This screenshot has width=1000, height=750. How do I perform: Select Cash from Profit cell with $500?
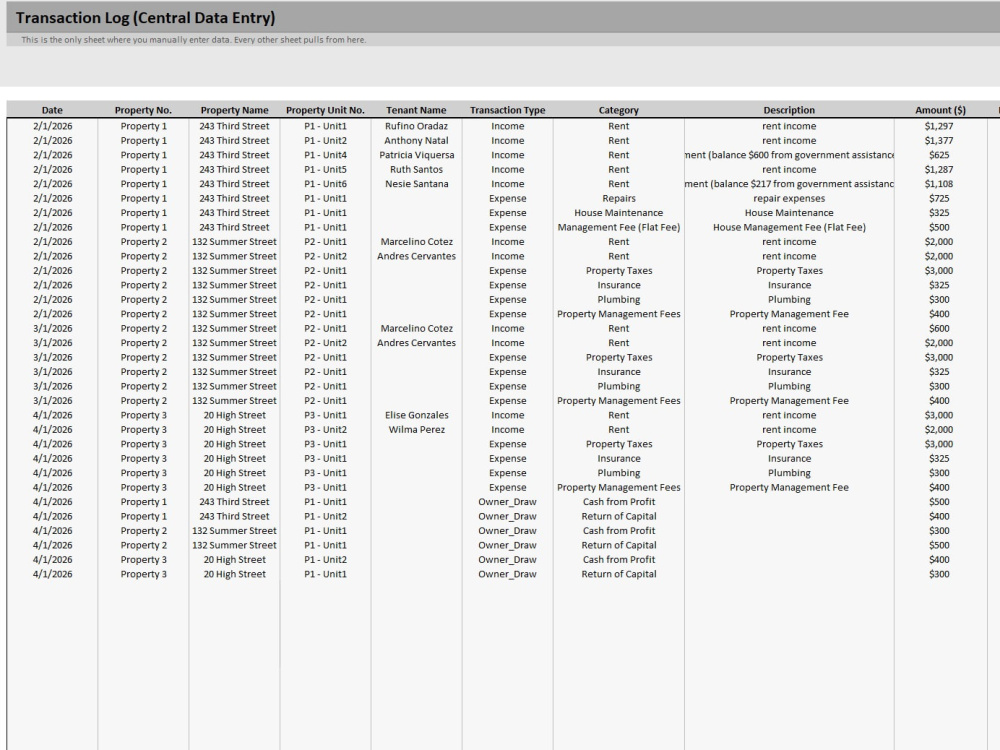[x=619, y=502]
